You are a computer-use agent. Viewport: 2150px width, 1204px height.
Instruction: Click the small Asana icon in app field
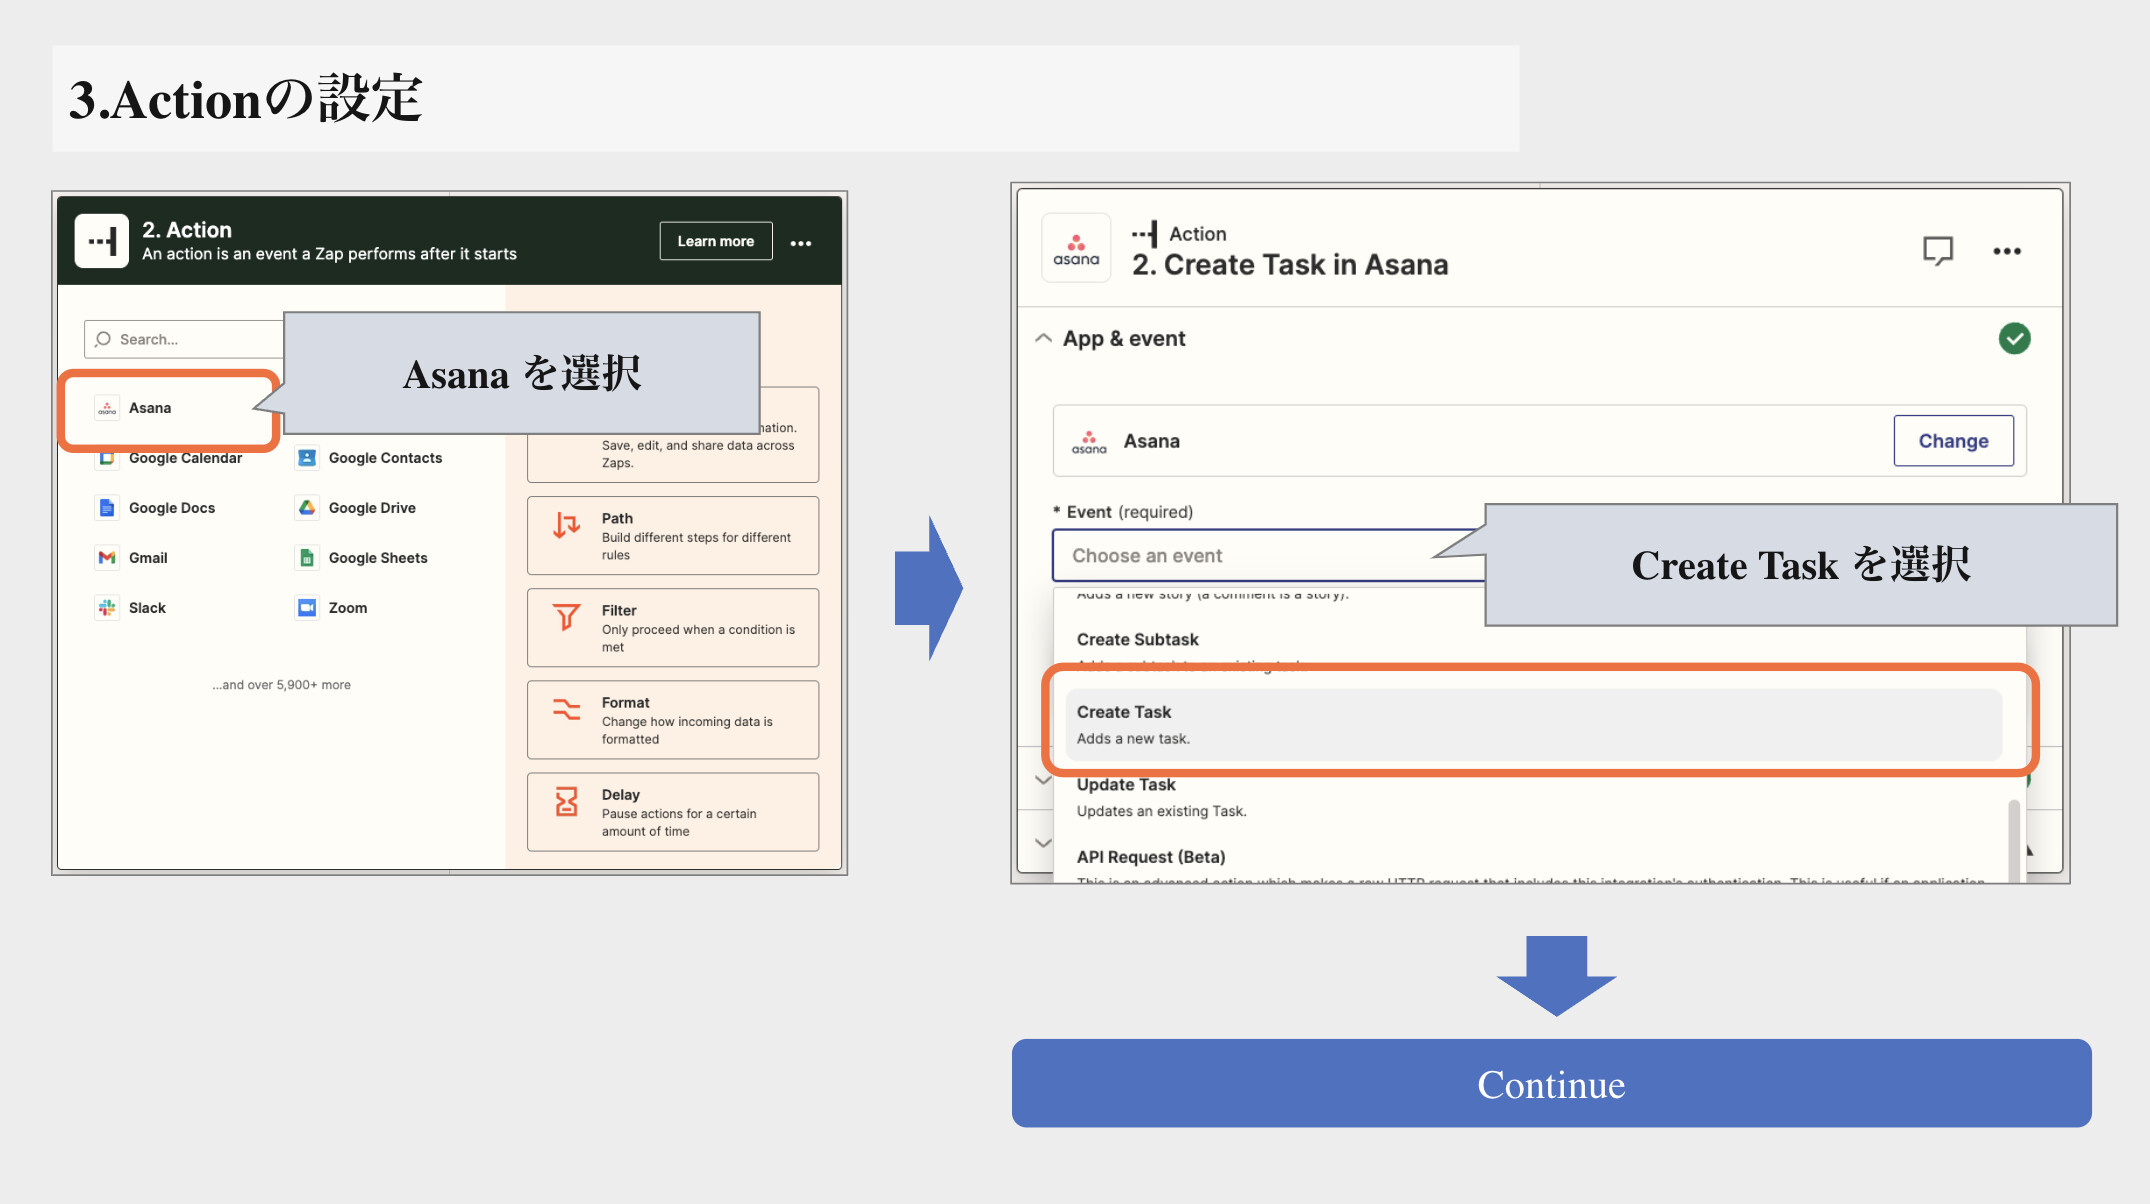tap(1089, 441)
